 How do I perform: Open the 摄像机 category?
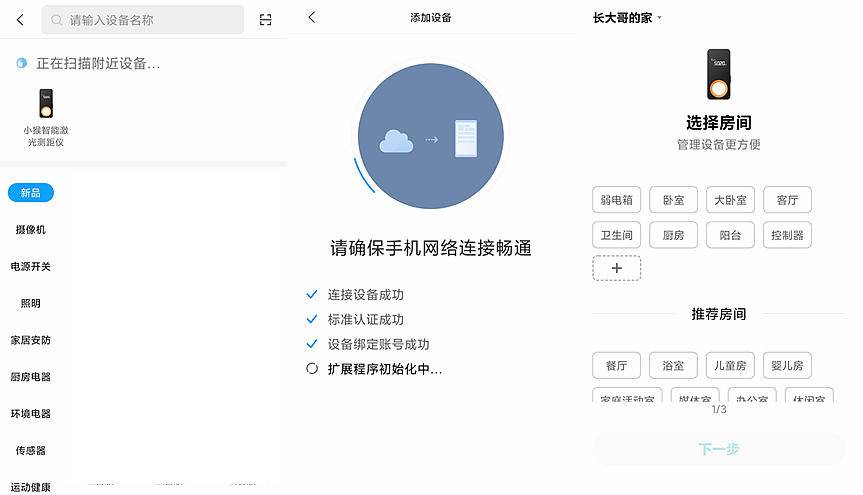click(x=31, y=230)
